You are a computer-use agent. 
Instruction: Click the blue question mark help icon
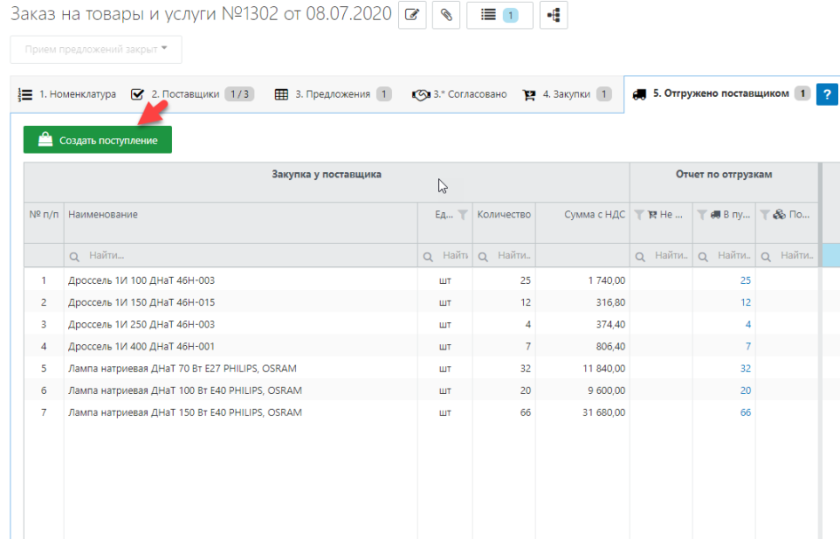coord(826,95)
